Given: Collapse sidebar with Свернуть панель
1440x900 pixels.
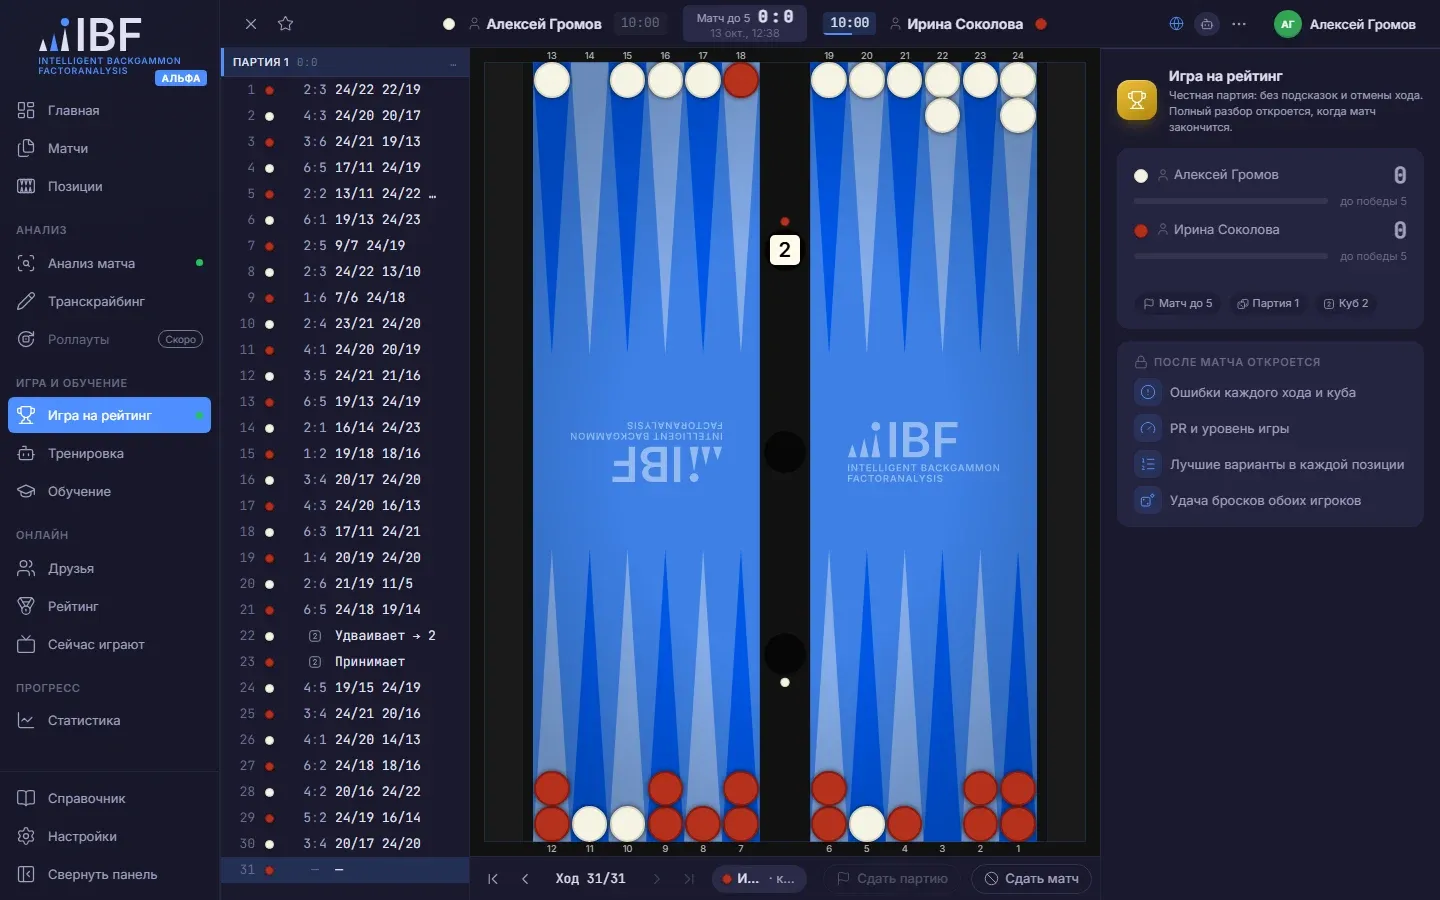Looking at the screenshot, I should [x=109, y=874].
